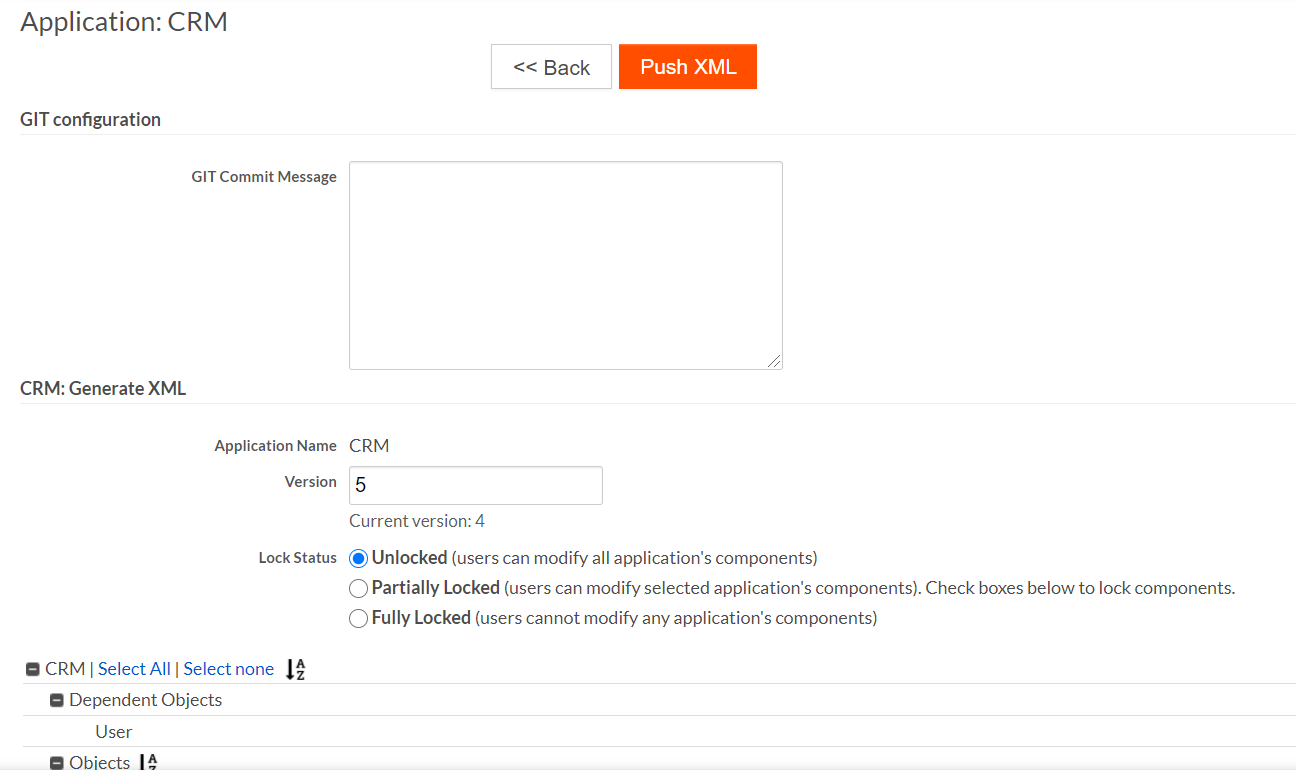1296x770 pixels.
Task: Collapse the CRM root tree node
Action: click(x=33, y=670)
